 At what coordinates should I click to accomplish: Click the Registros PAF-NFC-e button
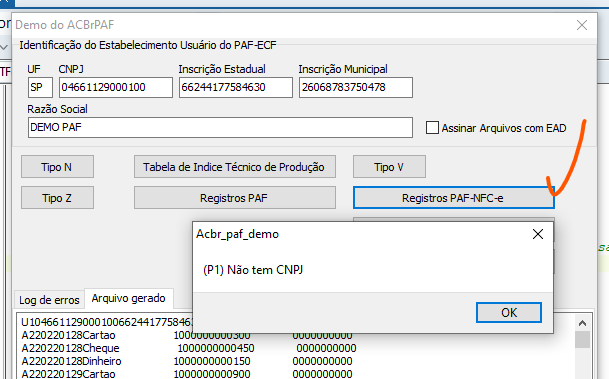[453, 198]
